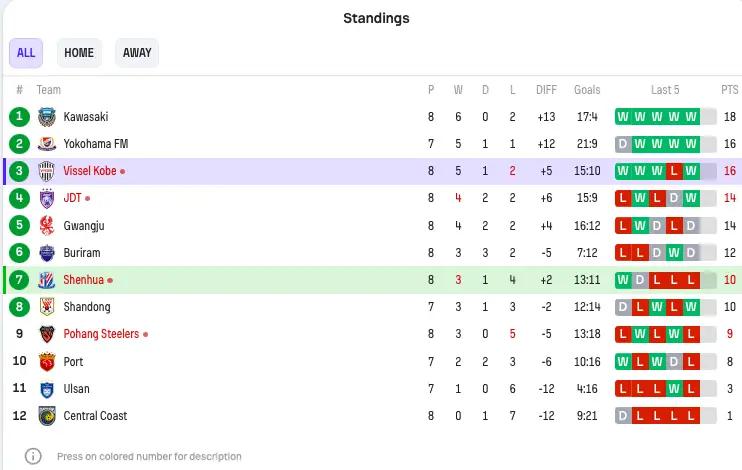Switch to the AWAY standings tab

[x=137, y=53]
